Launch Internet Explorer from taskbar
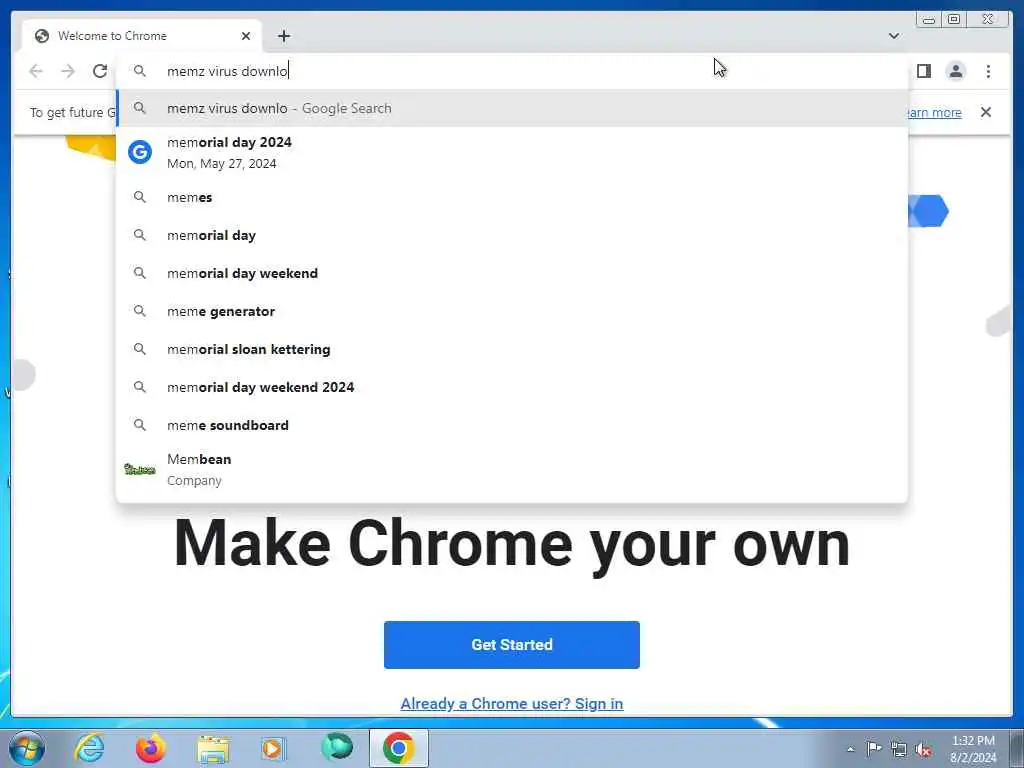This screenshot has width=1024, height=768. point(89,748)
